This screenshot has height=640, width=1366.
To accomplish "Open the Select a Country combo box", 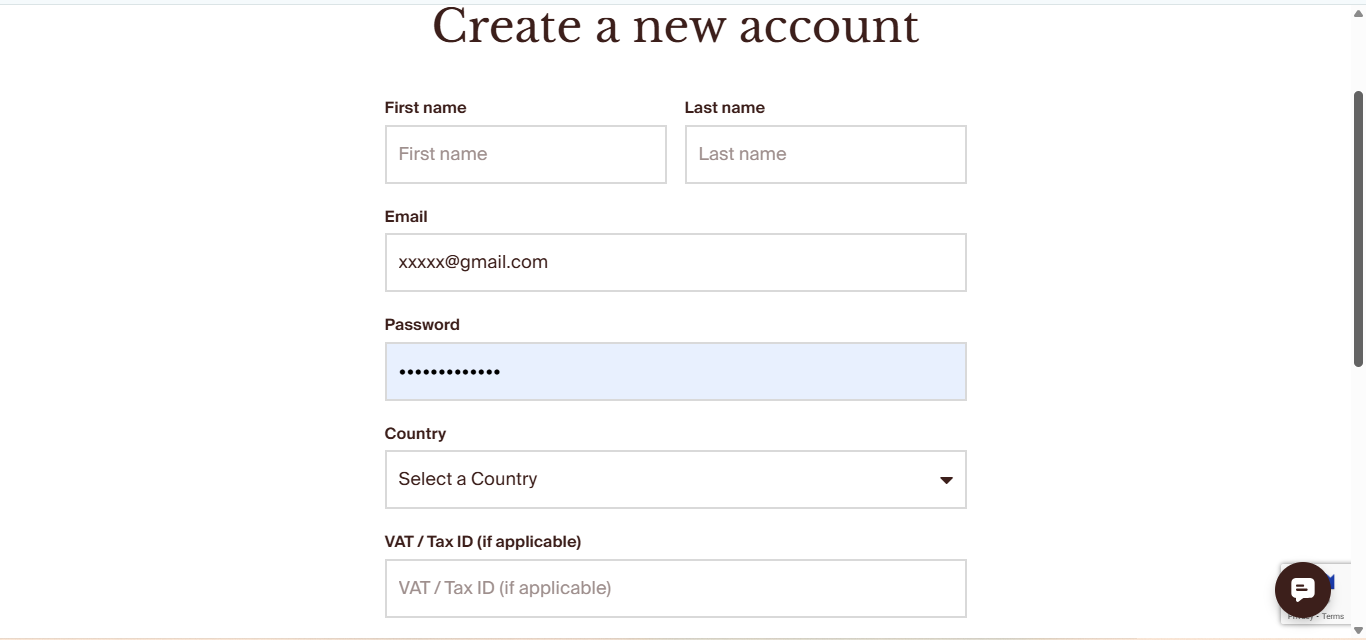I will 660,480.
